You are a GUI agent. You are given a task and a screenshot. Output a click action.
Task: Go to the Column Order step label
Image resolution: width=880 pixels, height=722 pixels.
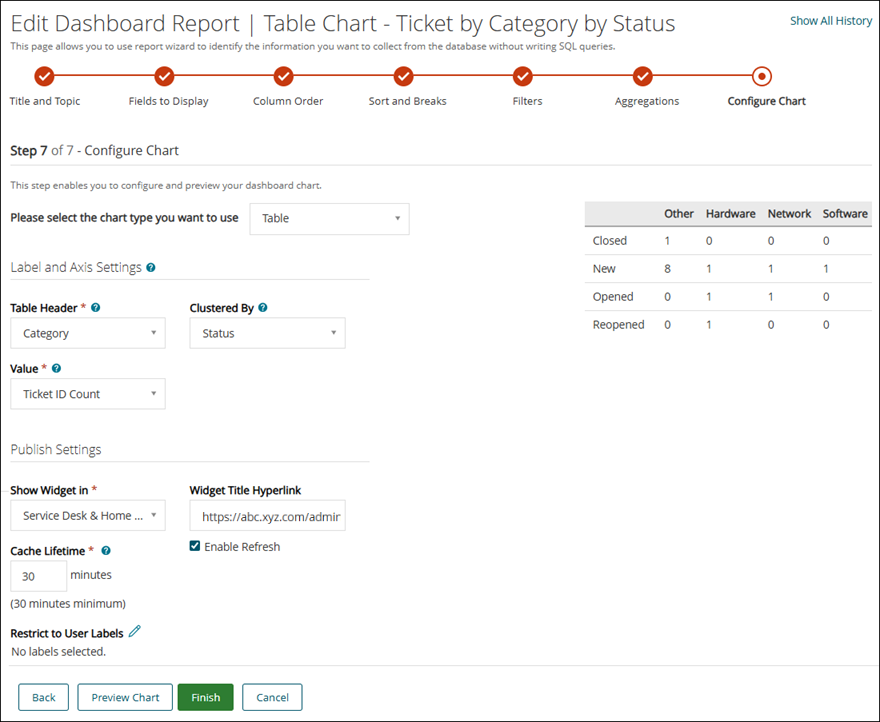[x=288, y=101]
